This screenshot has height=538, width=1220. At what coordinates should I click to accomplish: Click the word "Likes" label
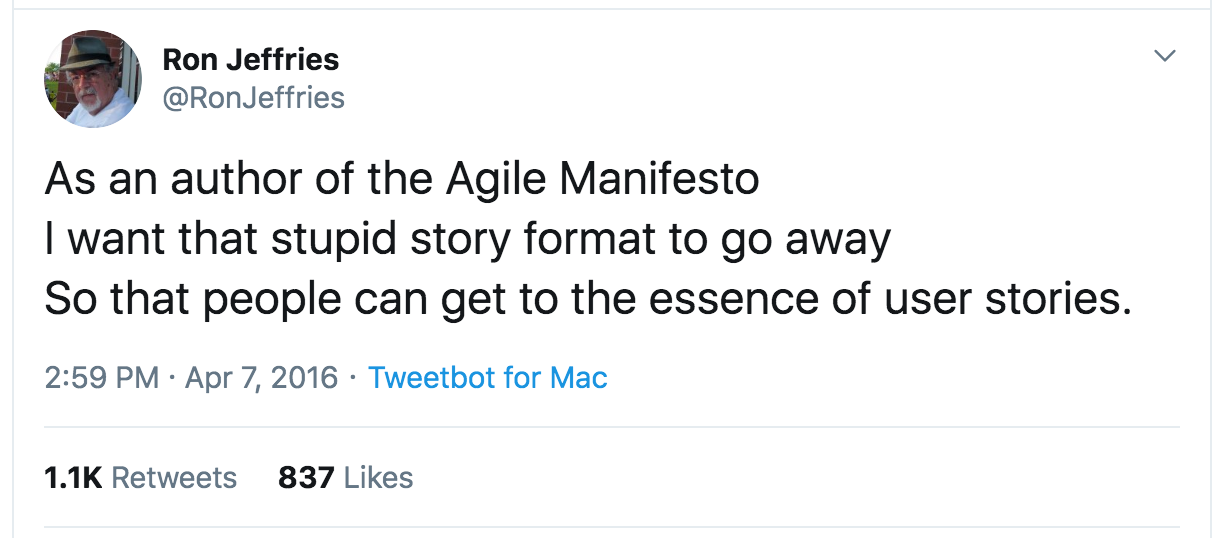(378, 477)
